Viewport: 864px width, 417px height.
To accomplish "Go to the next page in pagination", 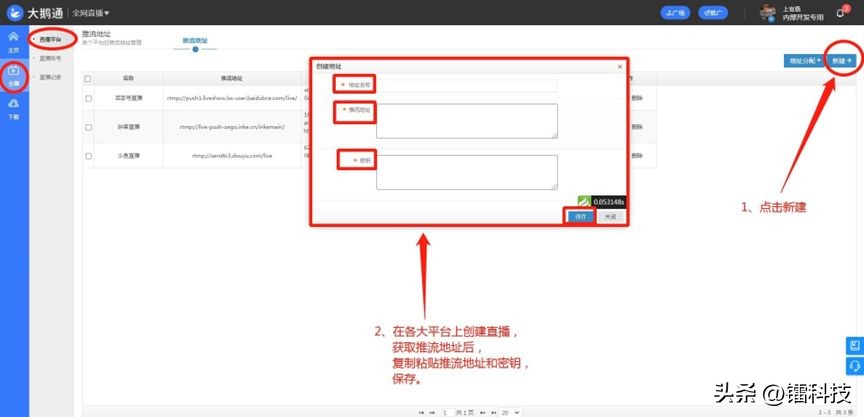I will click(x=483, y=412).
